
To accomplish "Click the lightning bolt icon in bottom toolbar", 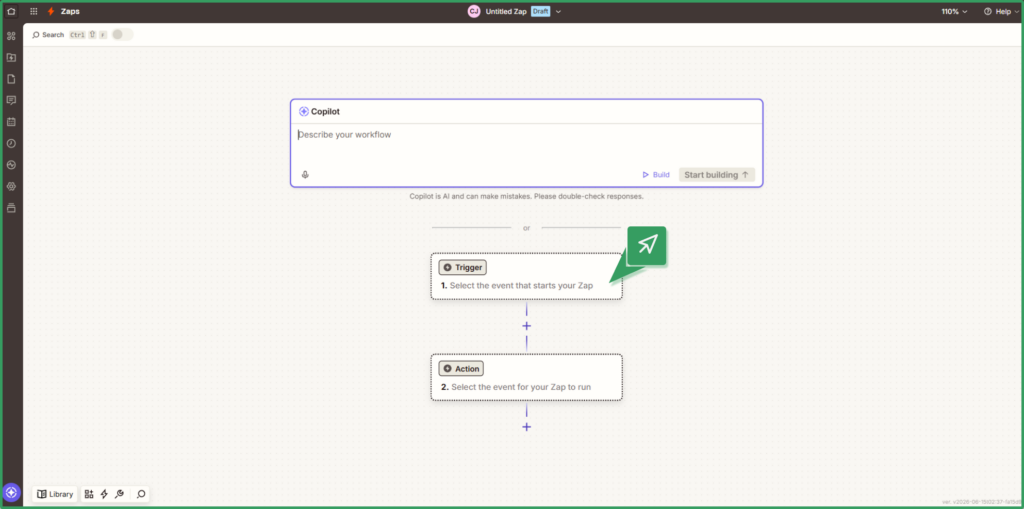I will tap(104, 494).
